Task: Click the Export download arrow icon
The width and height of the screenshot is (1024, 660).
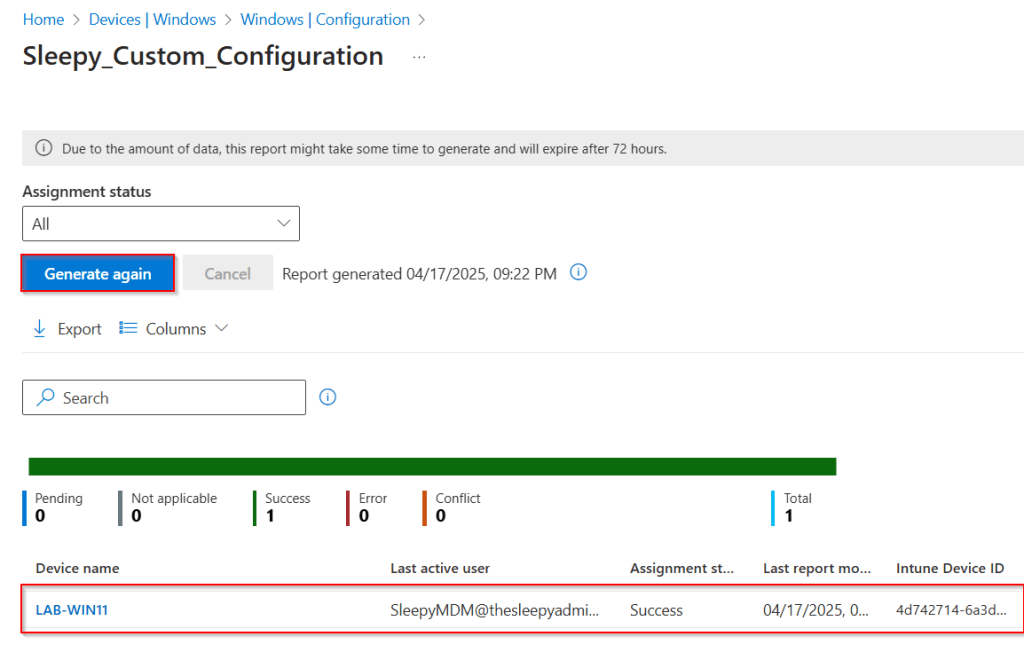Action: (x=40, y=329)
